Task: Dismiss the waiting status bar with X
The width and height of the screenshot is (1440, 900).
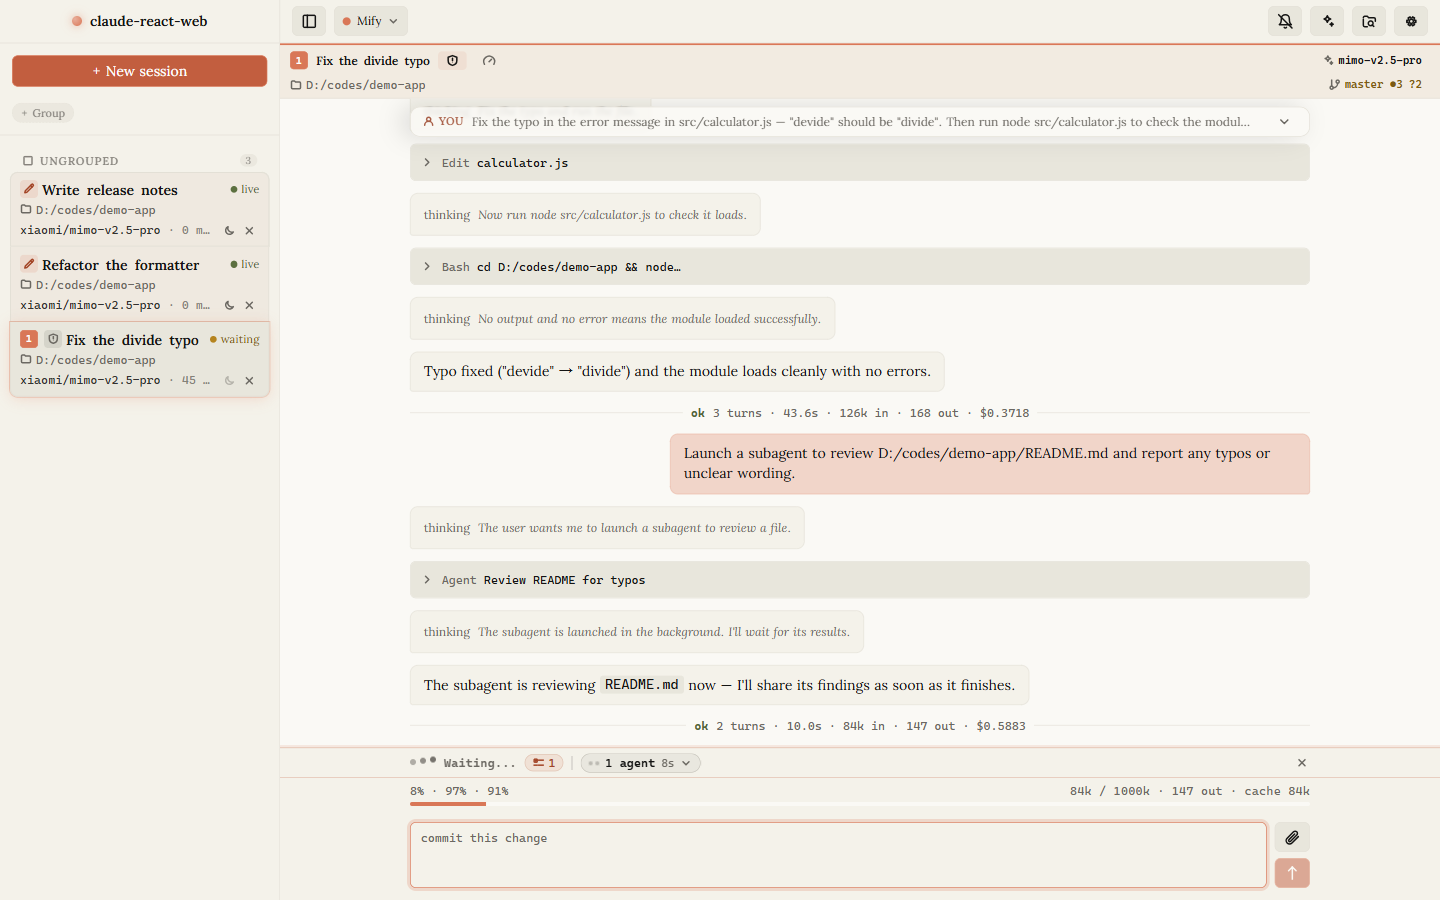Action: pyautogui.click(x=1301, y=763)
